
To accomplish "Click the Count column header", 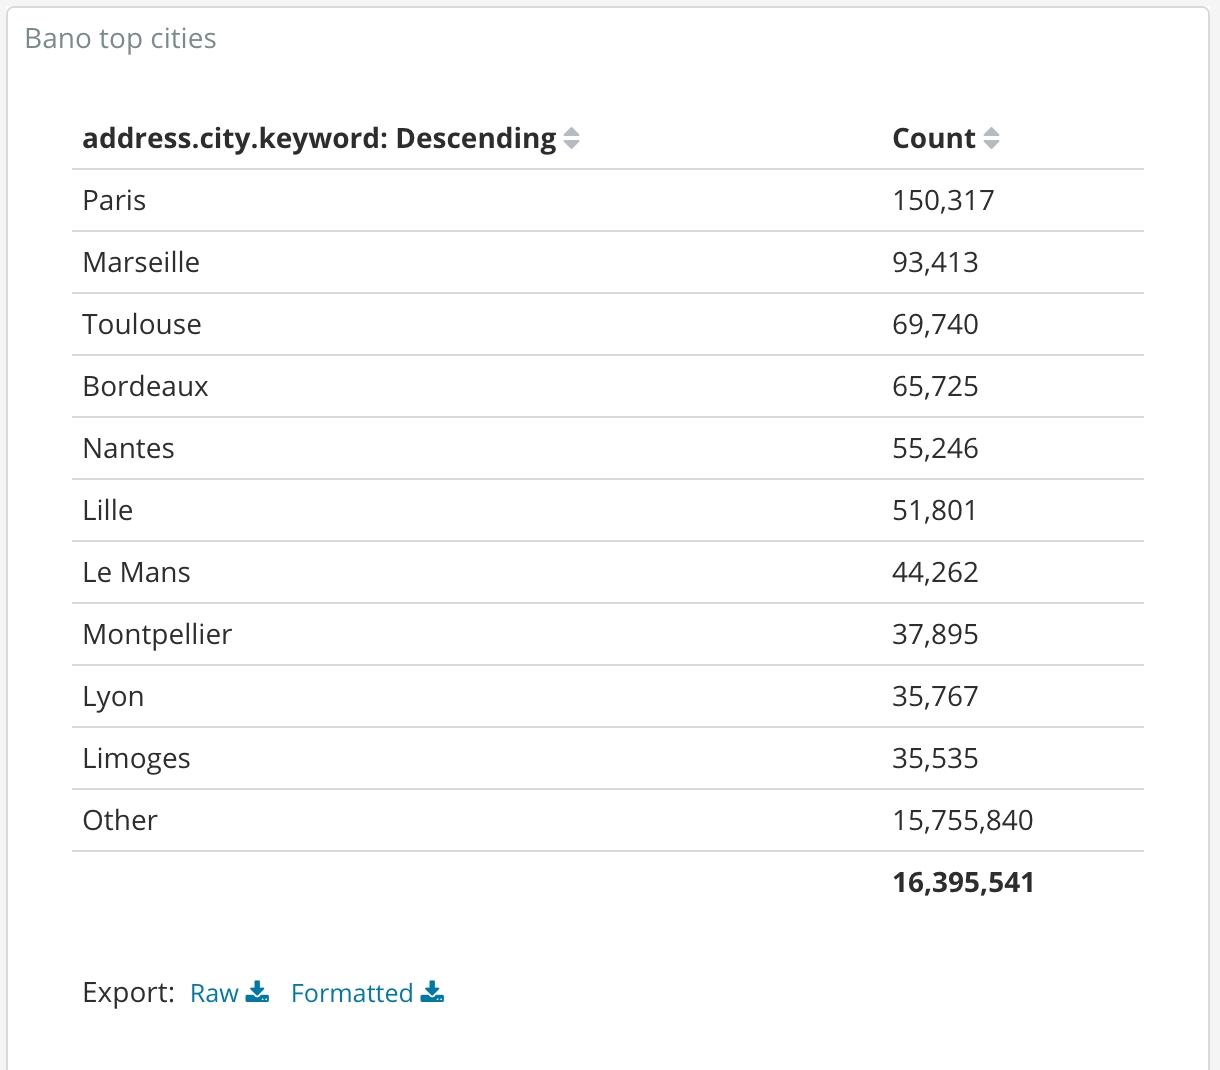I will [x=934, y=138].
